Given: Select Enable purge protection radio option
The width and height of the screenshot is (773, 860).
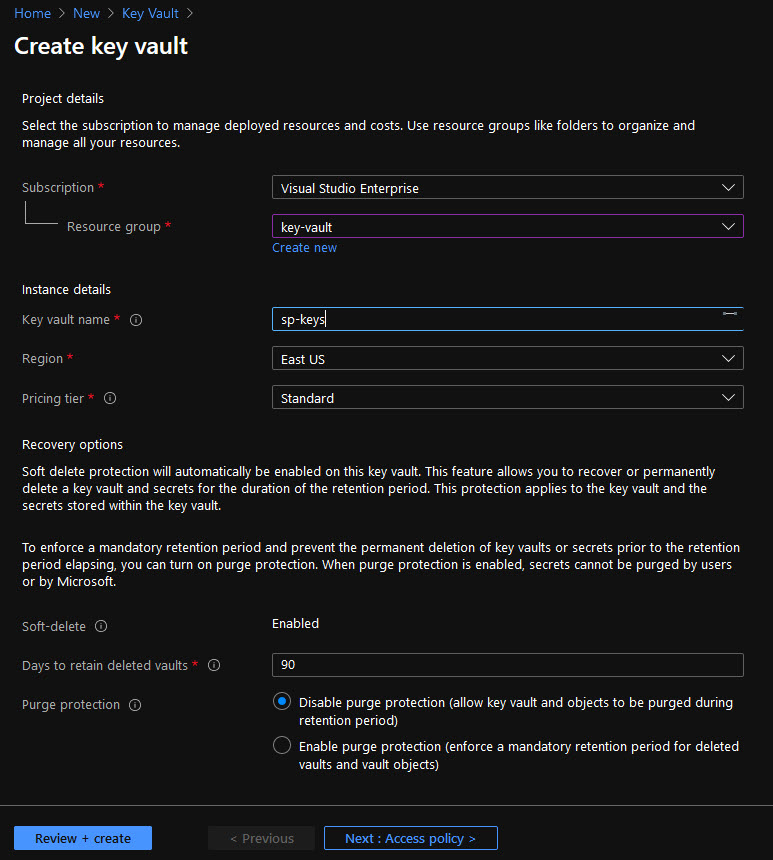Looking at the screenshot, I should [282, 746].
